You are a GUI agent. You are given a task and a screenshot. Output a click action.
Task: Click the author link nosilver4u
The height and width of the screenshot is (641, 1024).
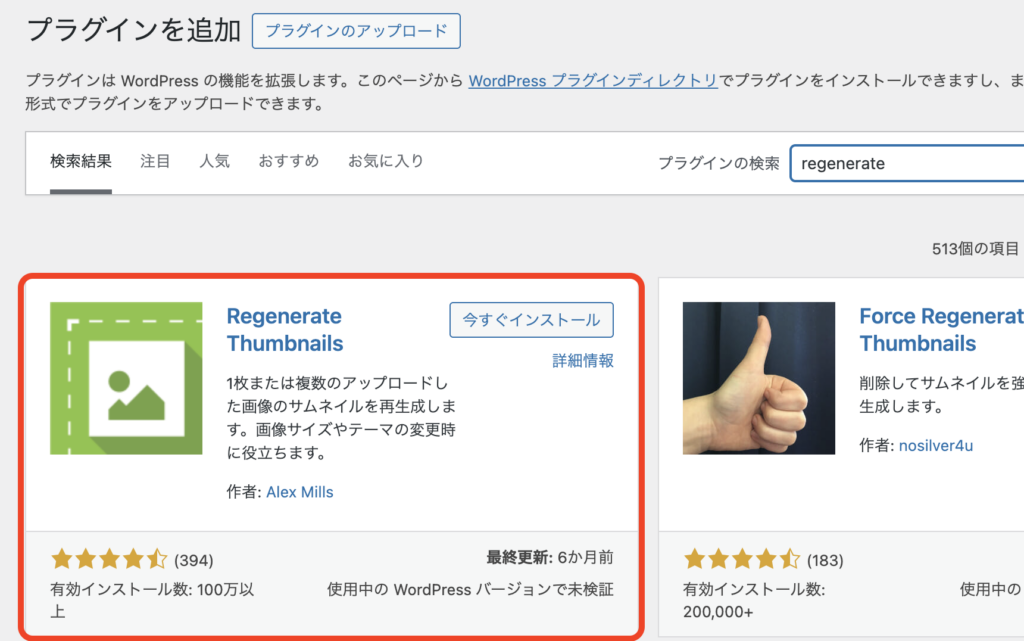coord(935,445)
